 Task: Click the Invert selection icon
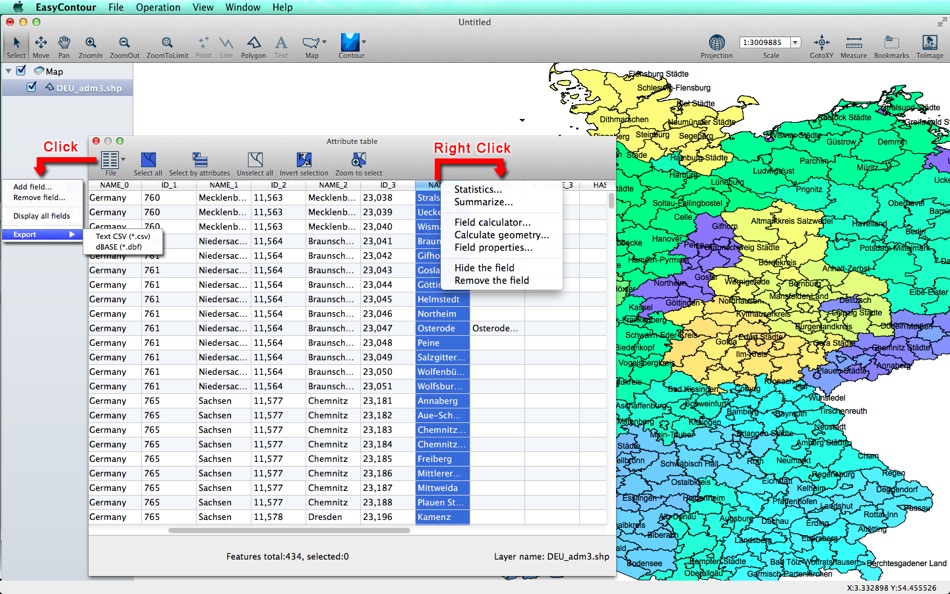tap(304, 164)
